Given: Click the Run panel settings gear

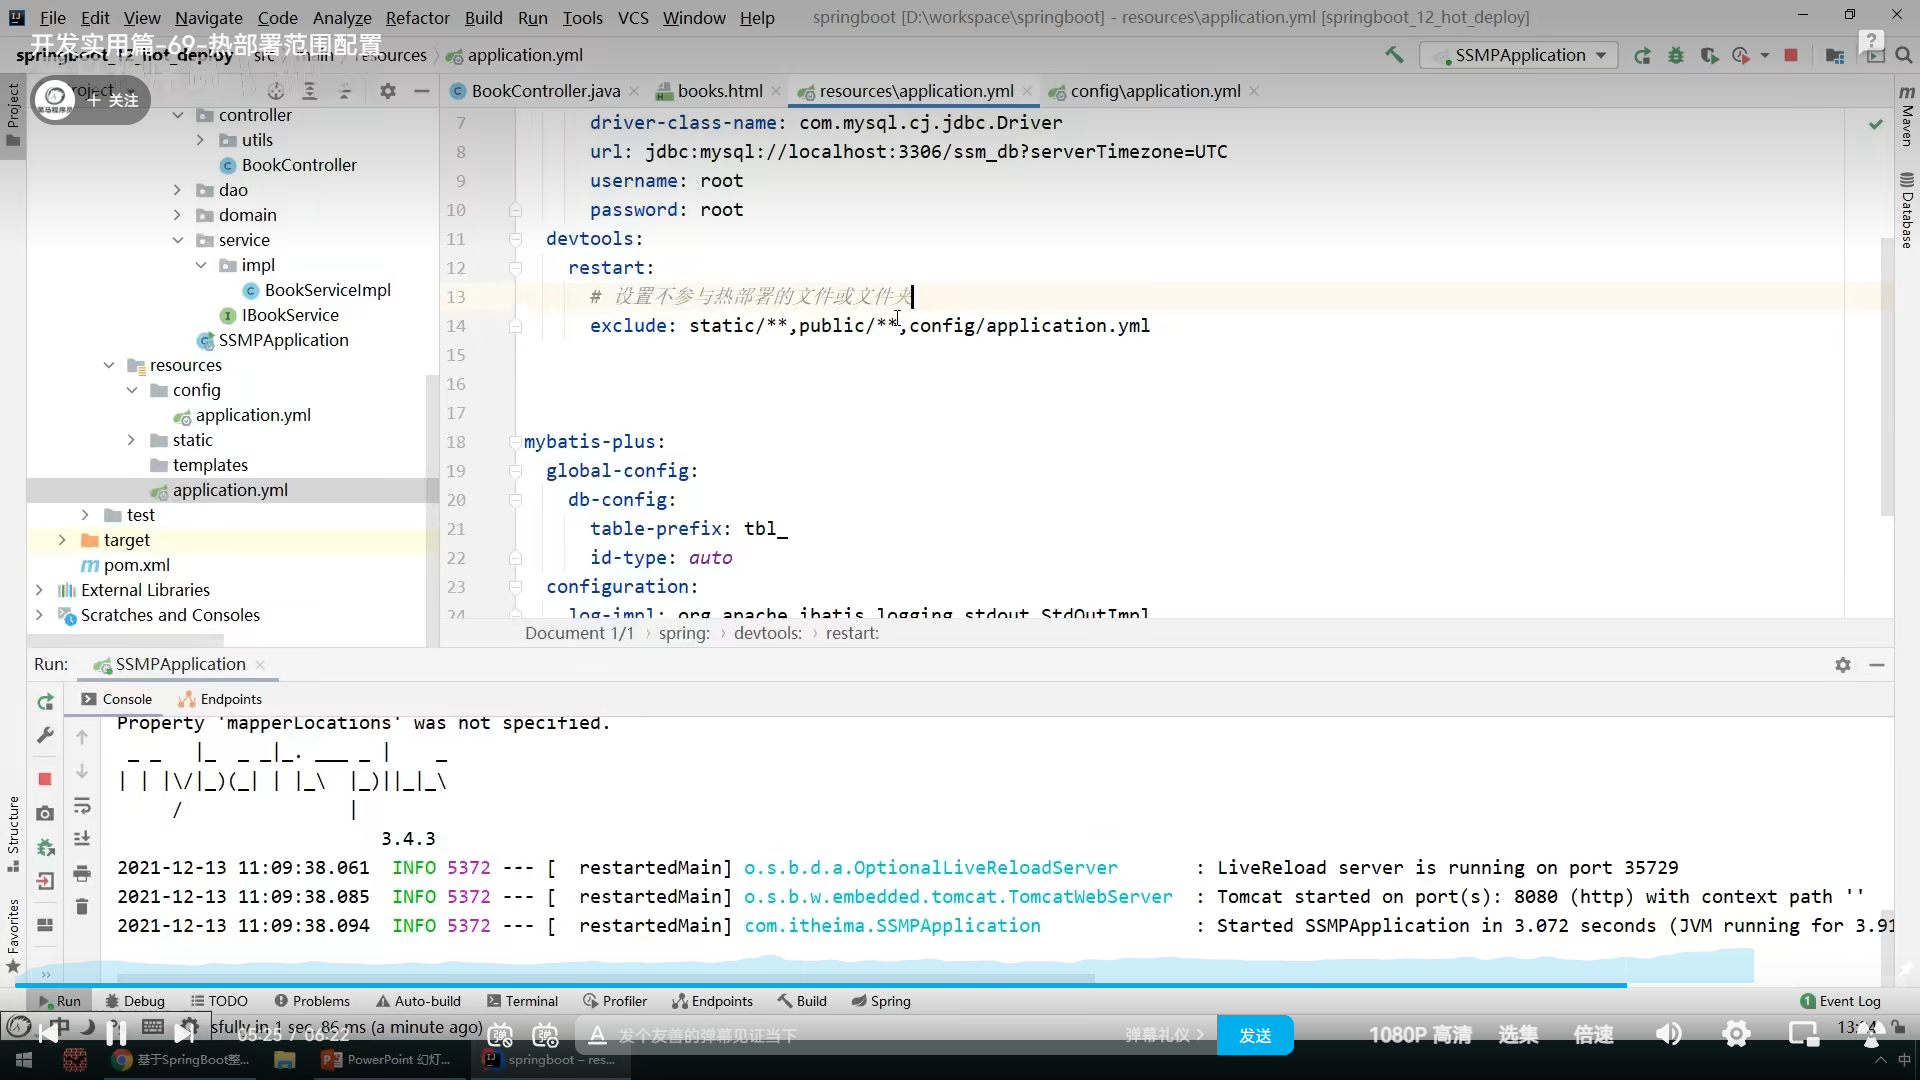Looking at the screenshot, I should [x=1843, y=665].
